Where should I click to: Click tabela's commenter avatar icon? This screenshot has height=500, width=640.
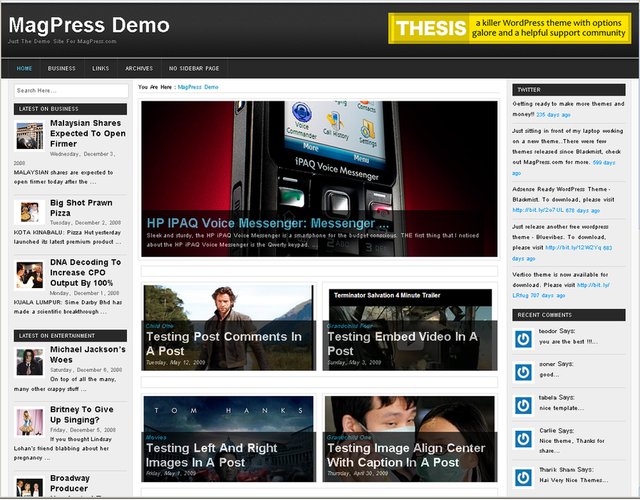coord(523,405)
